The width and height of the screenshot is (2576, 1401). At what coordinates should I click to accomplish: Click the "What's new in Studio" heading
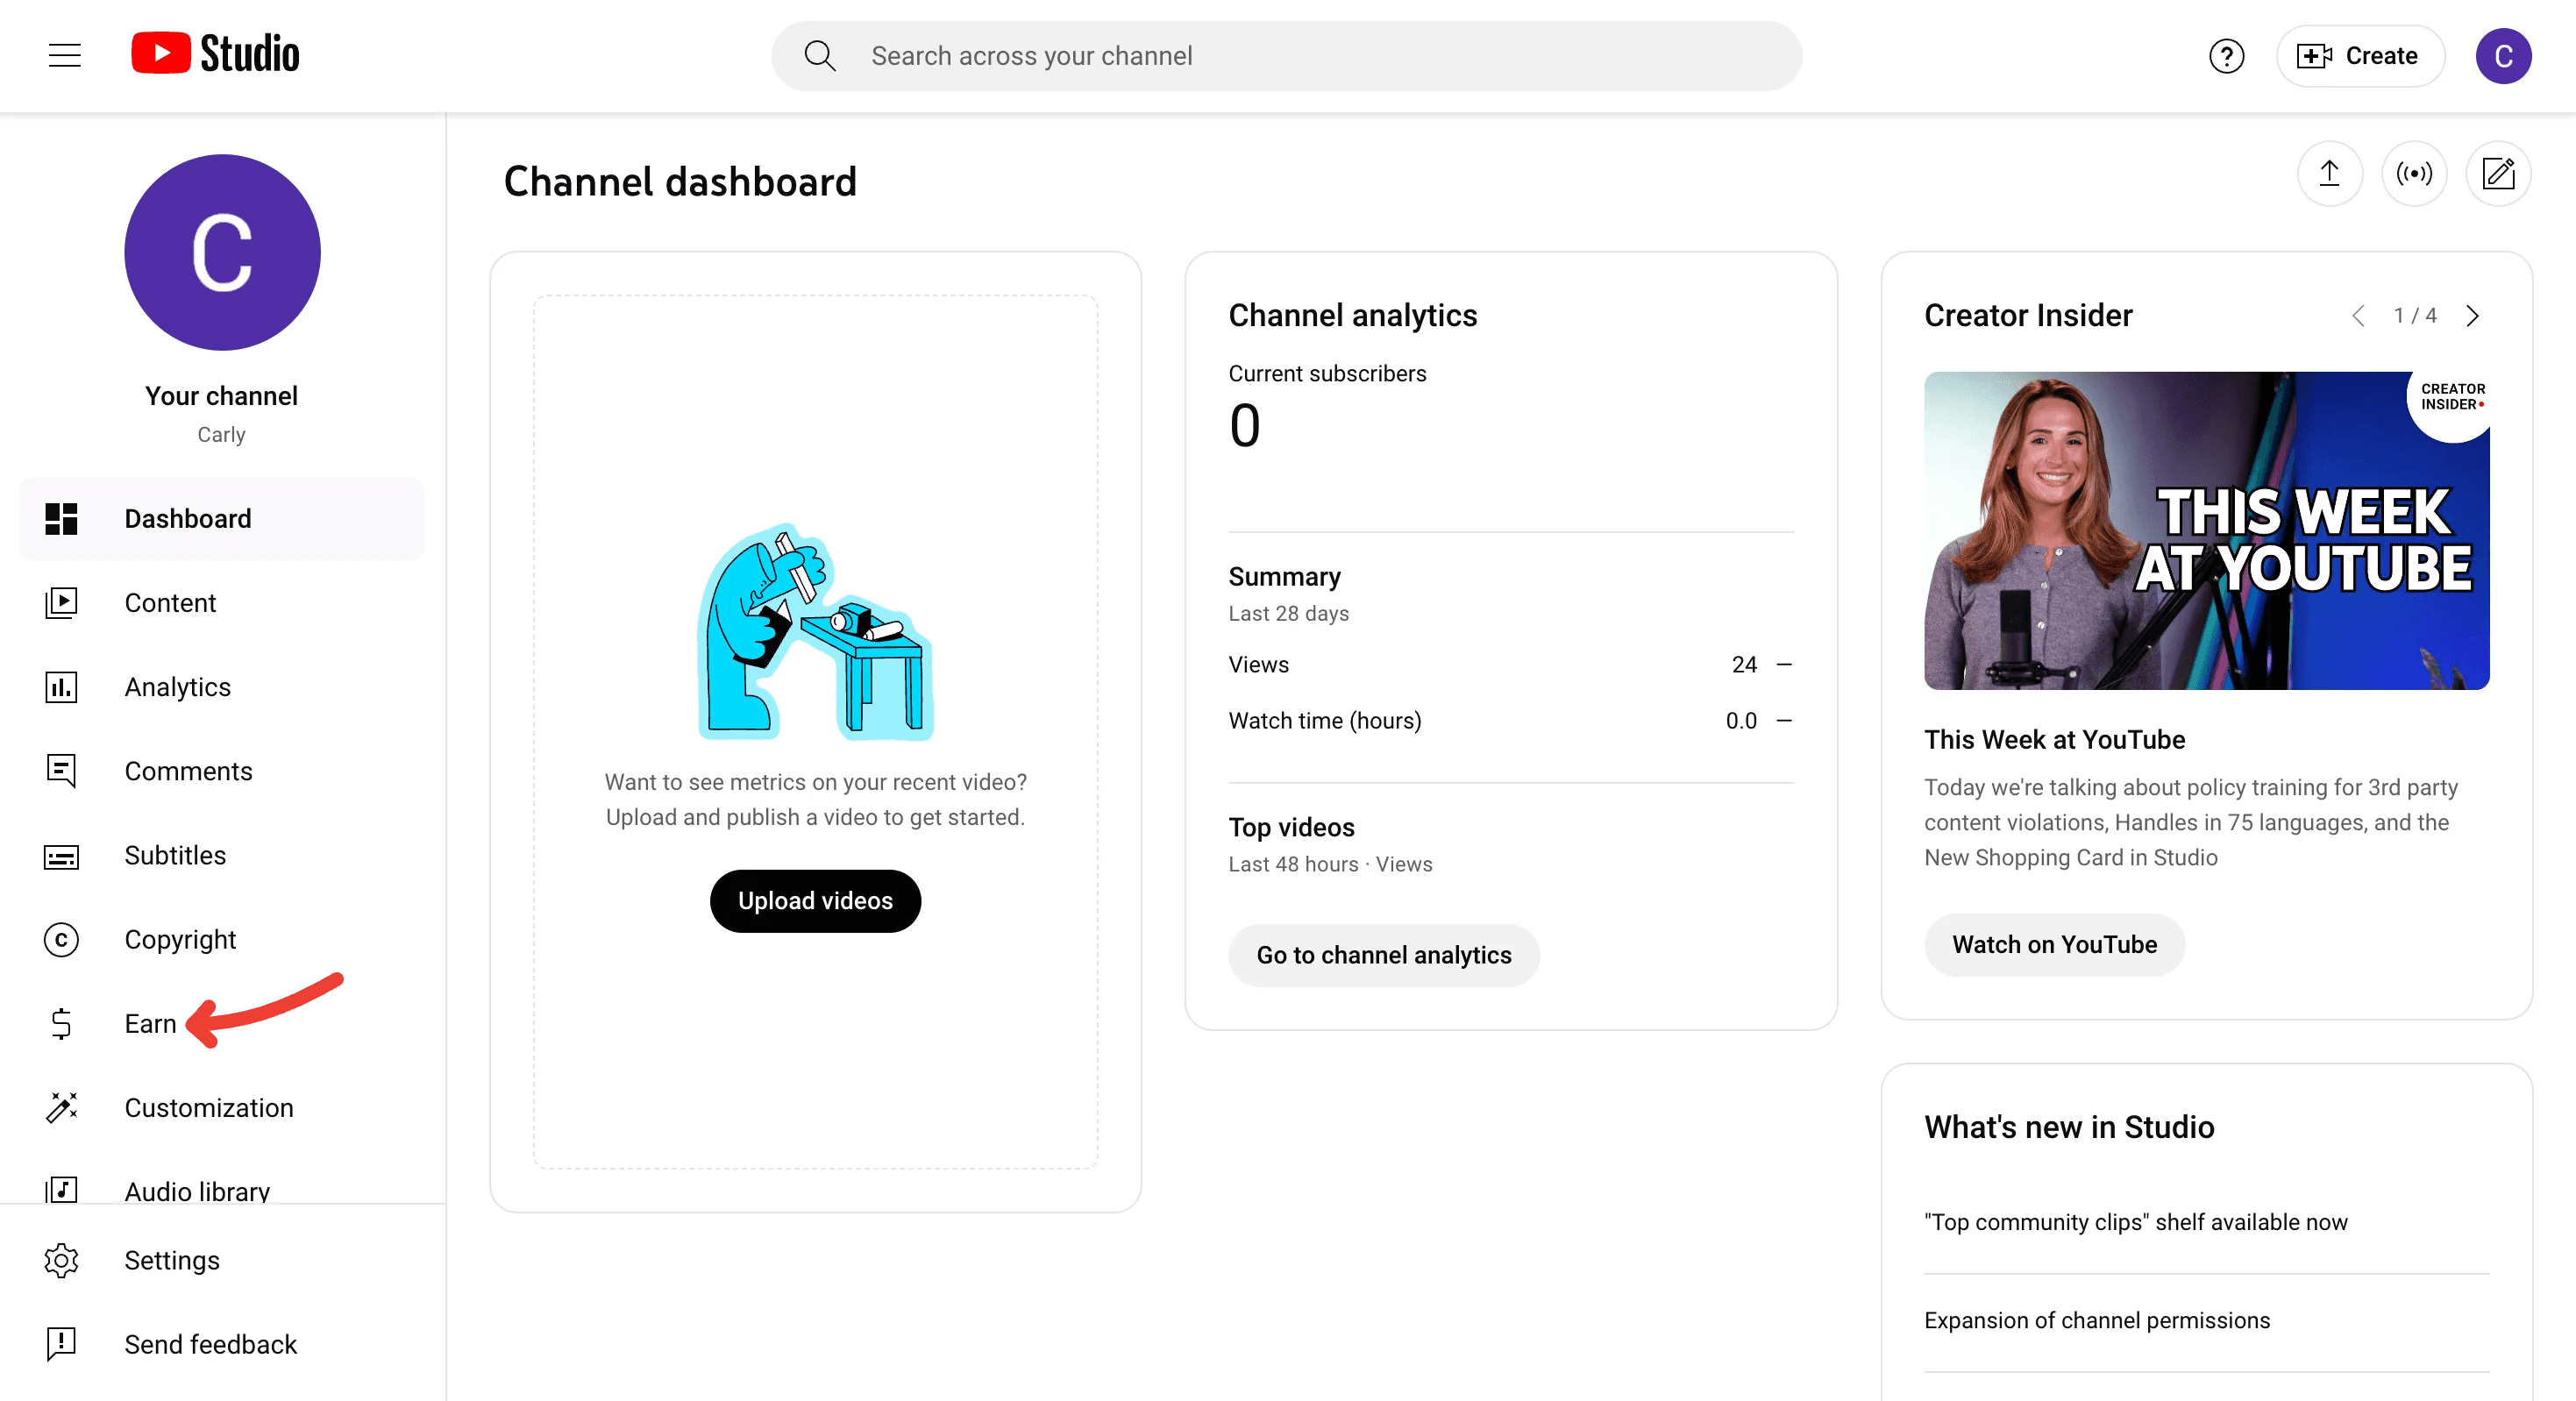[x=2069, y=1128]
